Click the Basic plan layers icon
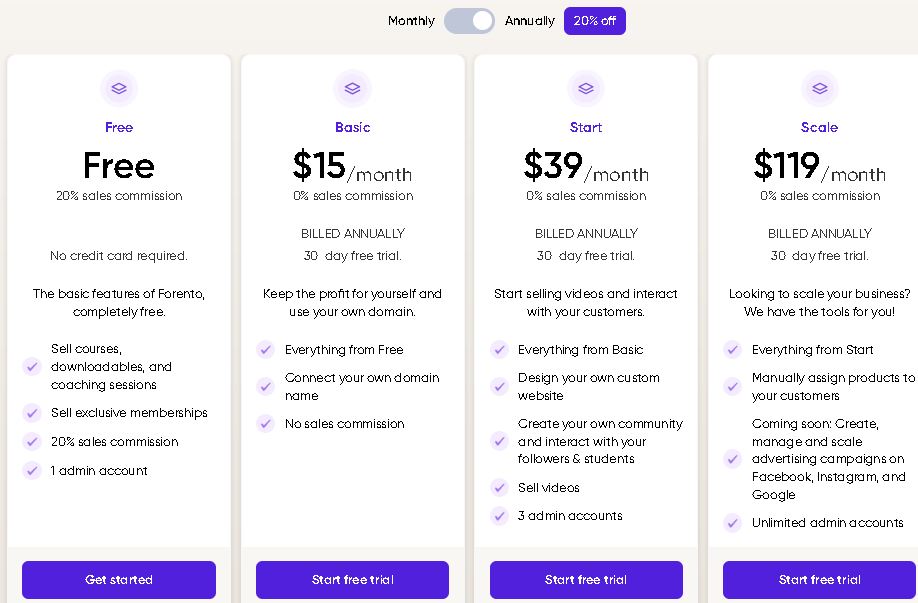 (352, 88)
